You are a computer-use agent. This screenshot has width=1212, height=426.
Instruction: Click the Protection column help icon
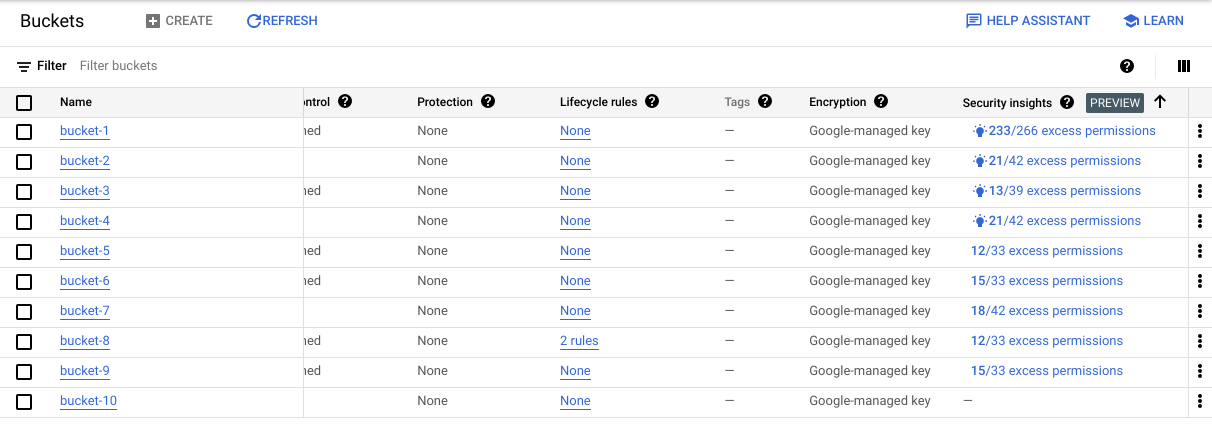pyautogui.click(x=488, y=102)
